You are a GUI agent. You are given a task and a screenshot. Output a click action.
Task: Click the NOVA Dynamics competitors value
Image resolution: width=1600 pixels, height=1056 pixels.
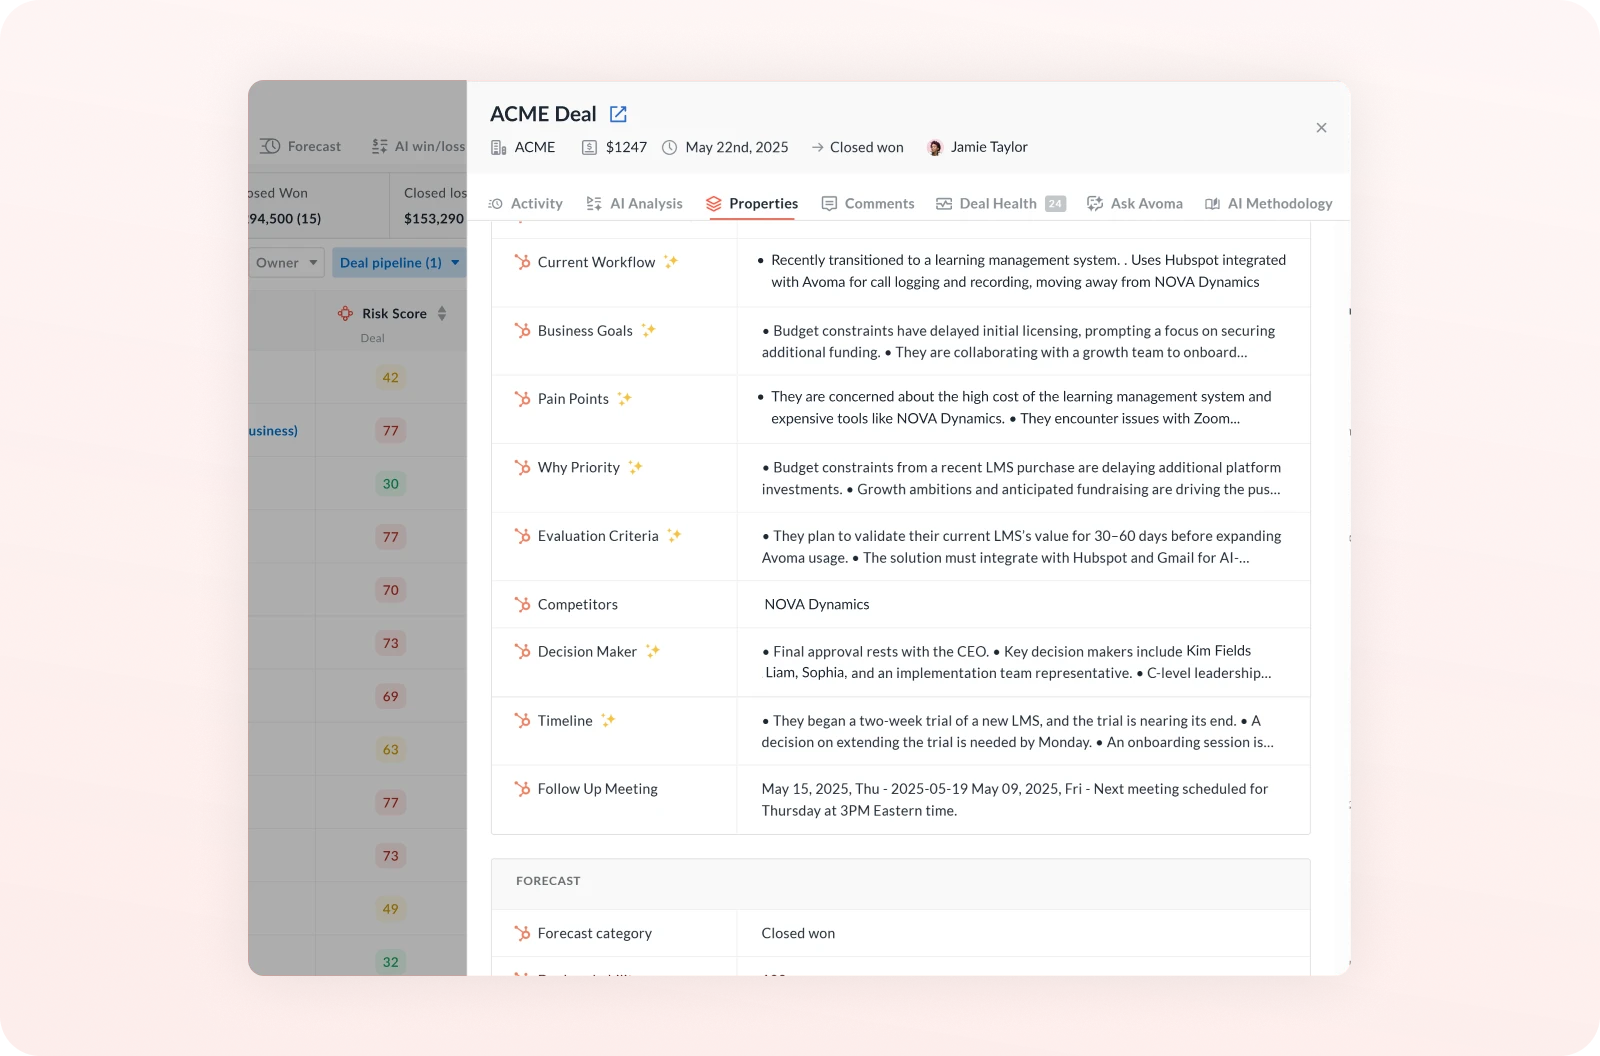(x=817, y=605)
